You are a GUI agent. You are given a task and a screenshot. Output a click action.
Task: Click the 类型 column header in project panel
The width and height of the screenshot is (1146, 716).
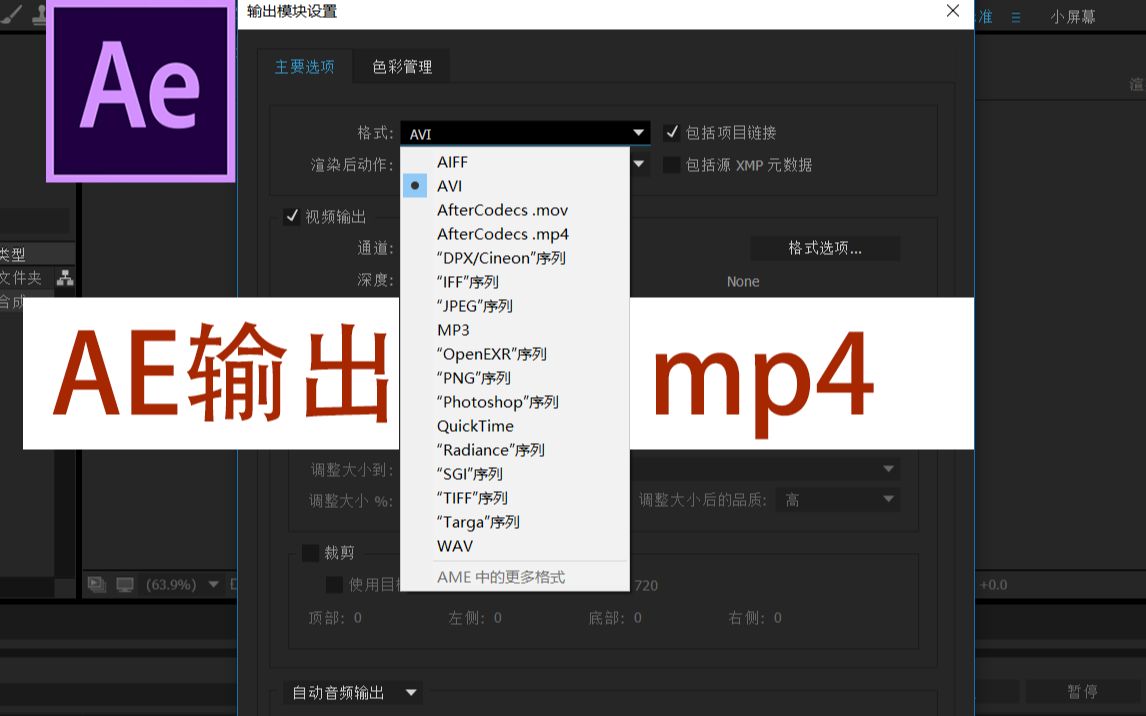point(13,255)
